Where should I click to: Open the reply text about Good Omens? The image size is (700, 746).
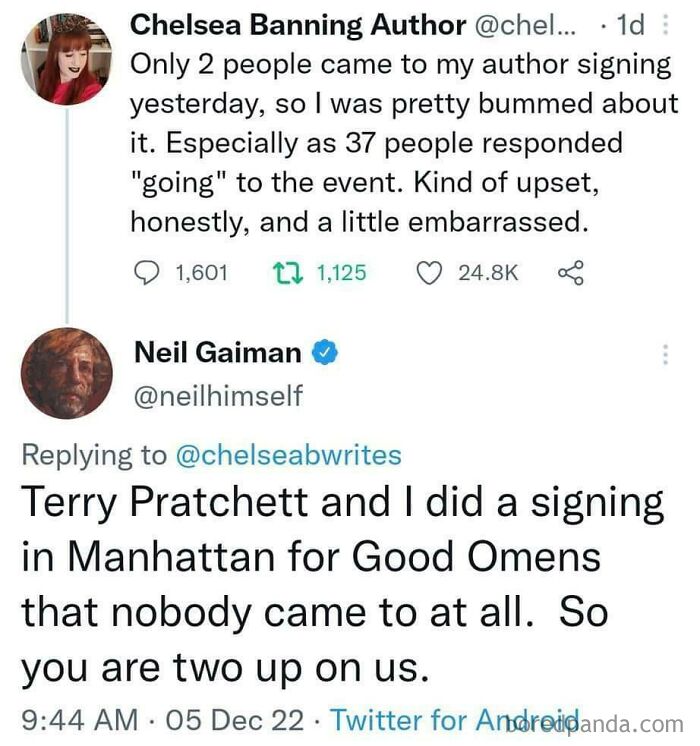[343, 584]
